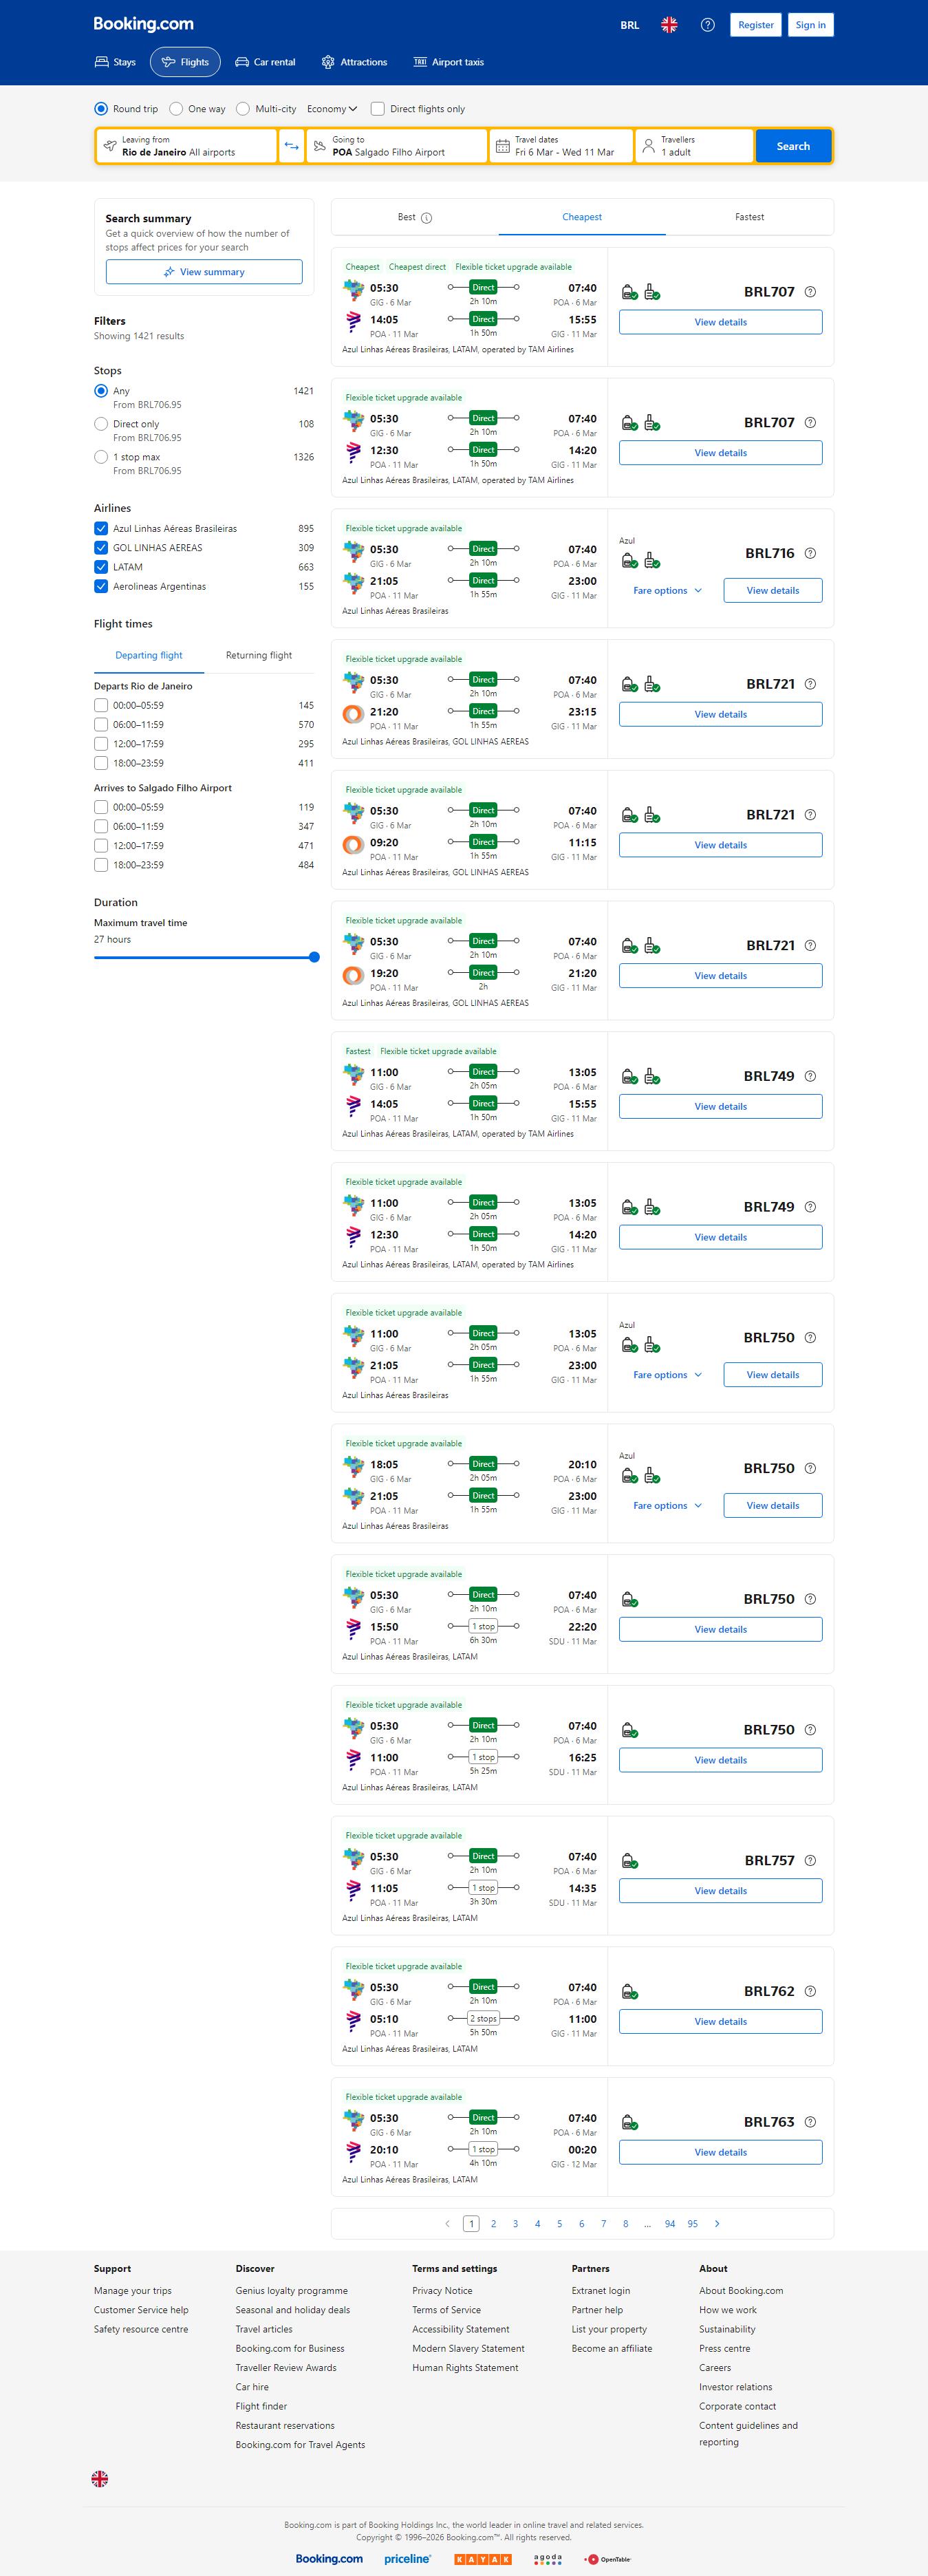The width and height of the screenshot is (928, 2576).
Task: Open the Travellers 1 adult selector
Action: [695, 146]
